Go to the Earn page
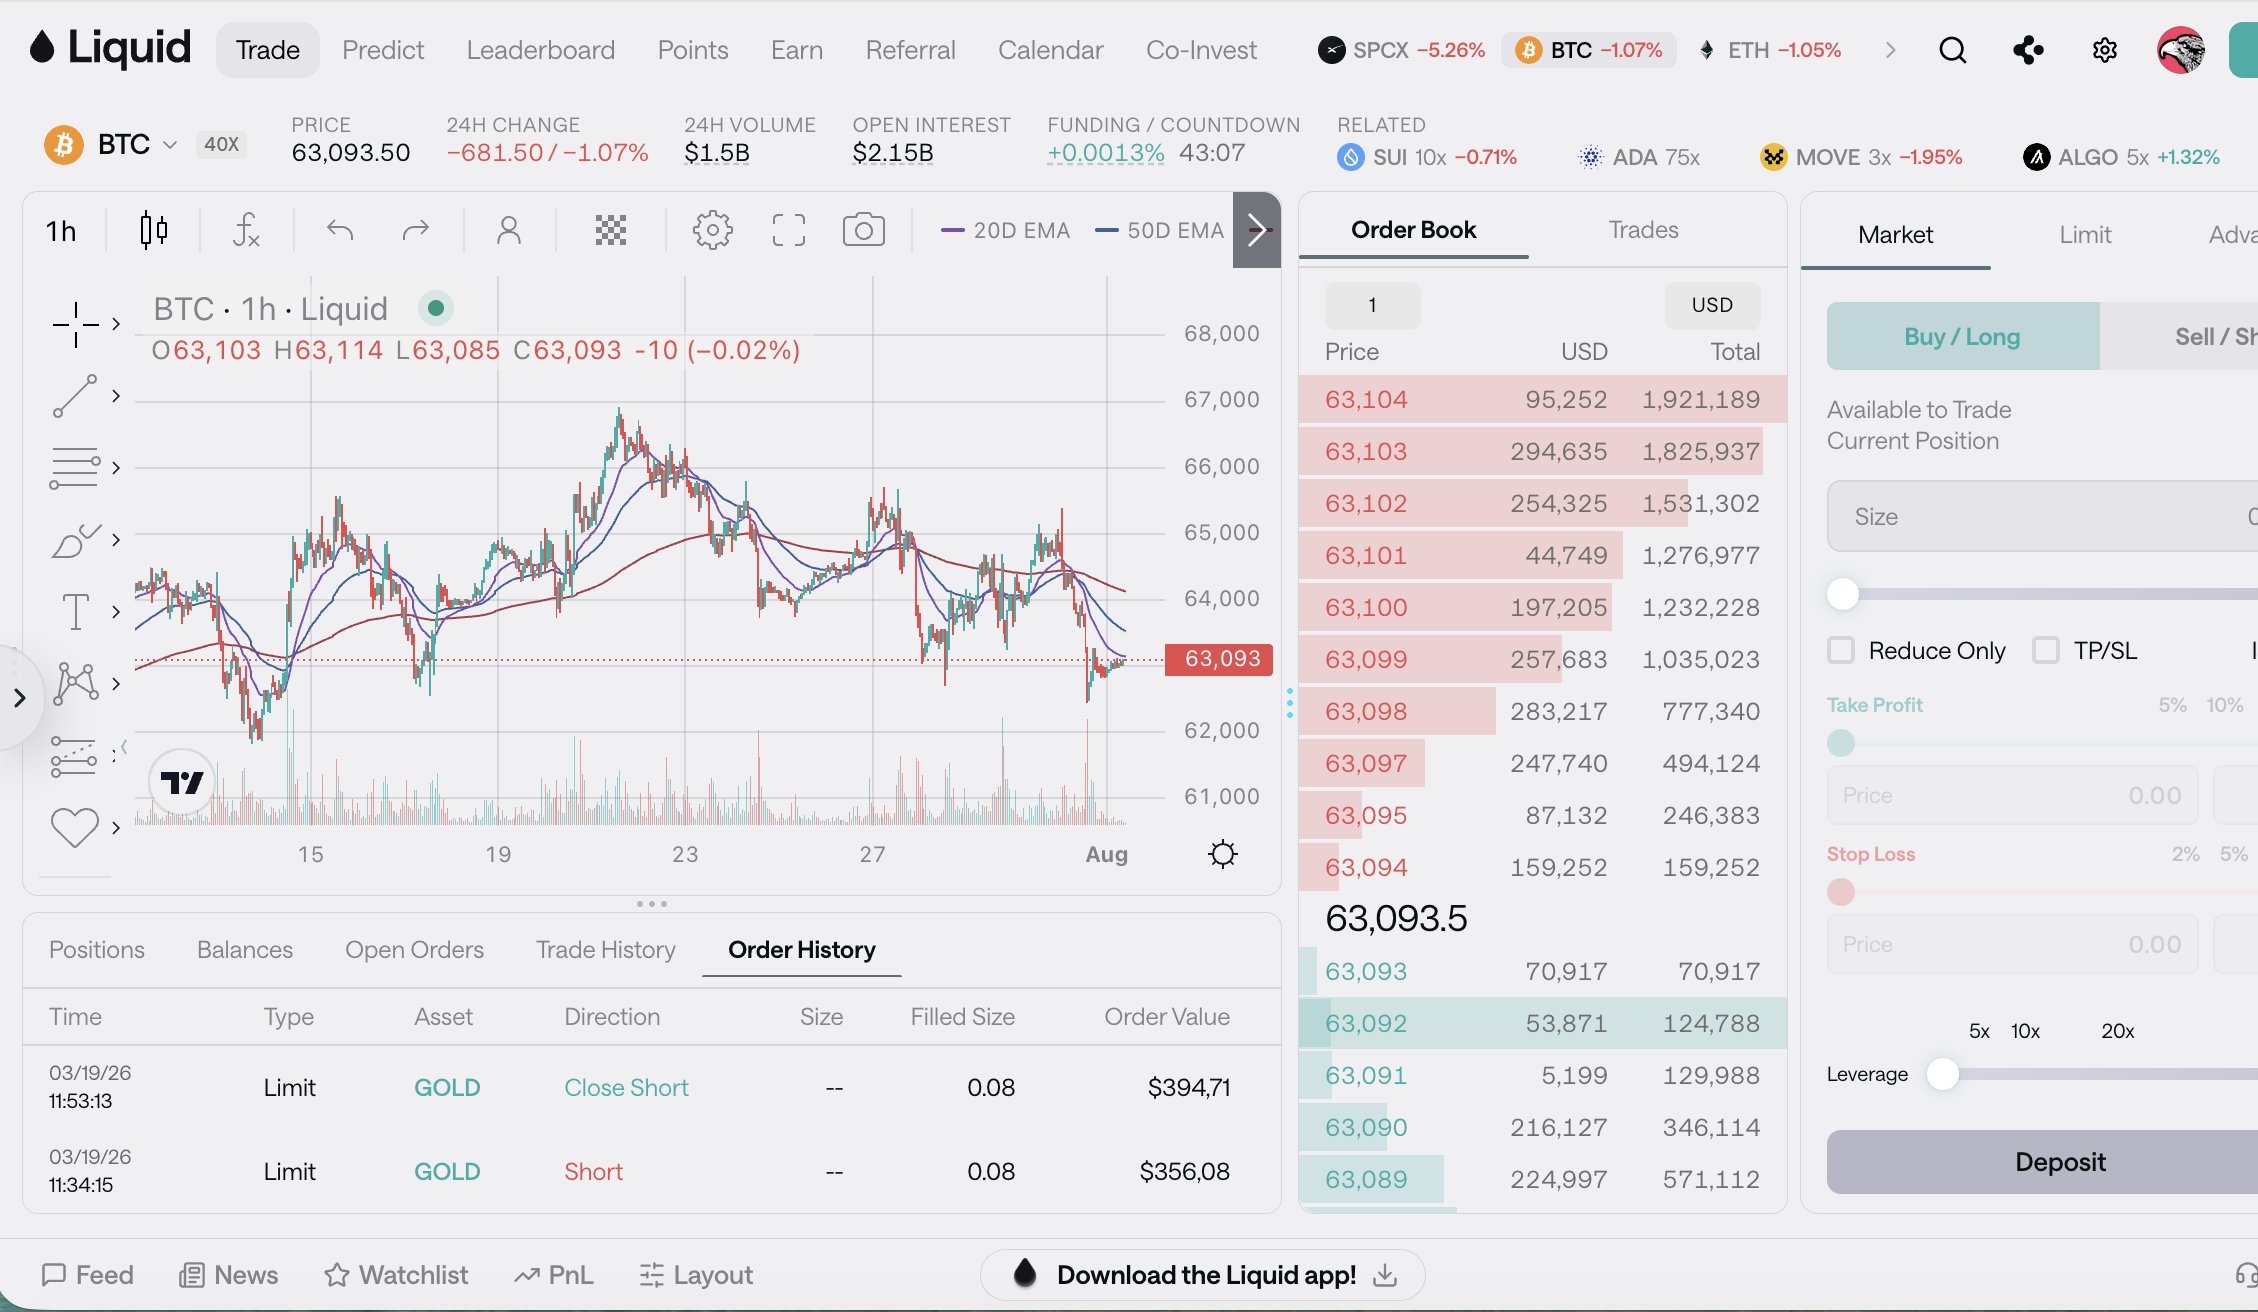The width and height of the screenshot is (2258, 1312). [x=797, y=50]
